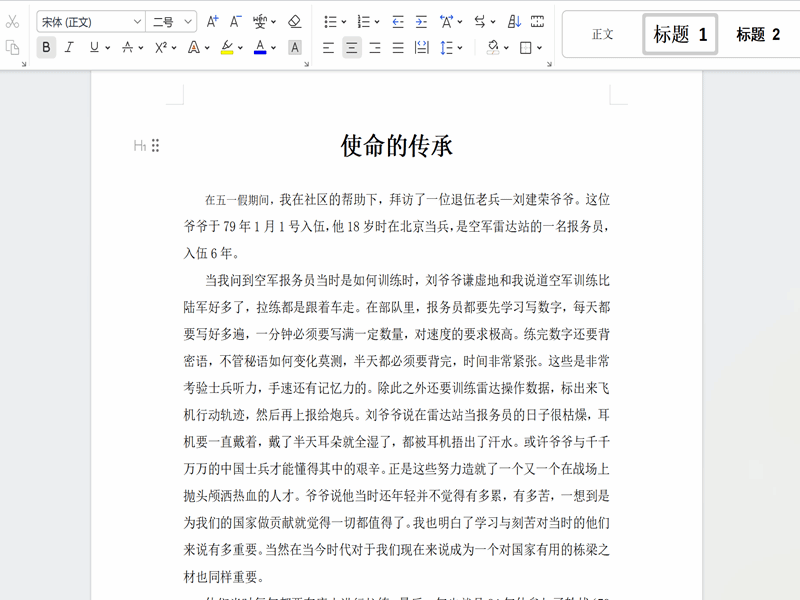Increase the paragraph indent
This screenshot has width=800, height=600.
click(421, 21)
